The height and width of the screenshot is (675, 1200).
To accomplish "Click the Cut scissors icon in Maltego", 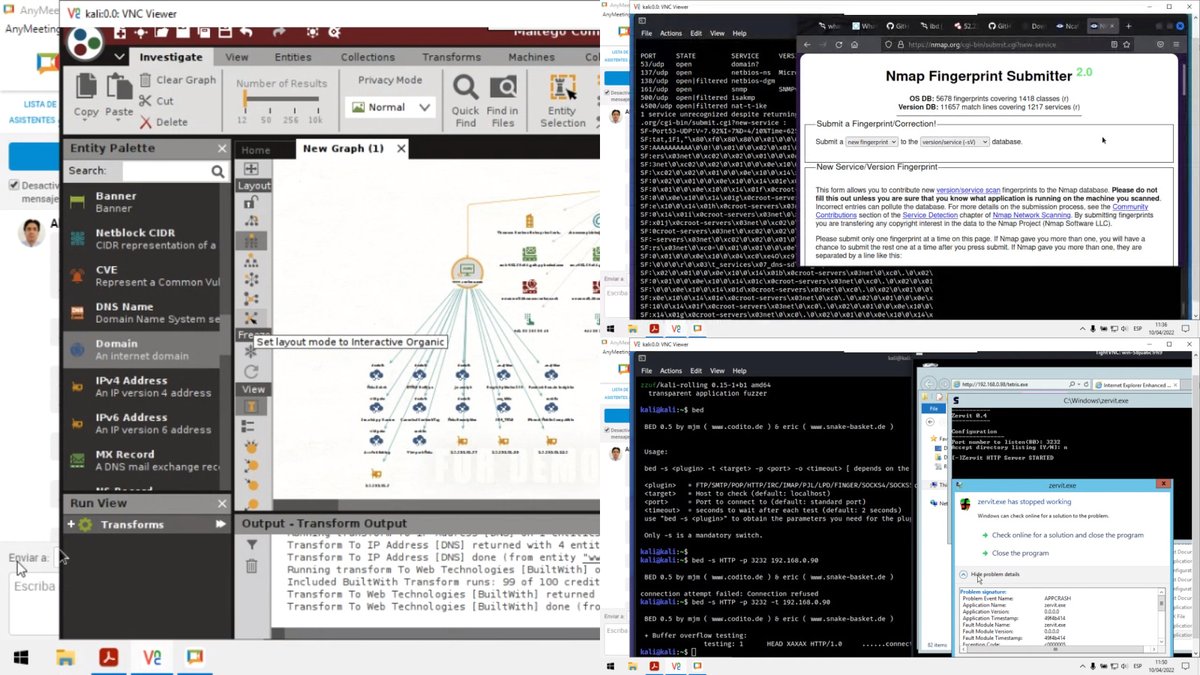I will pyautogui.click(x=145, y=101).
